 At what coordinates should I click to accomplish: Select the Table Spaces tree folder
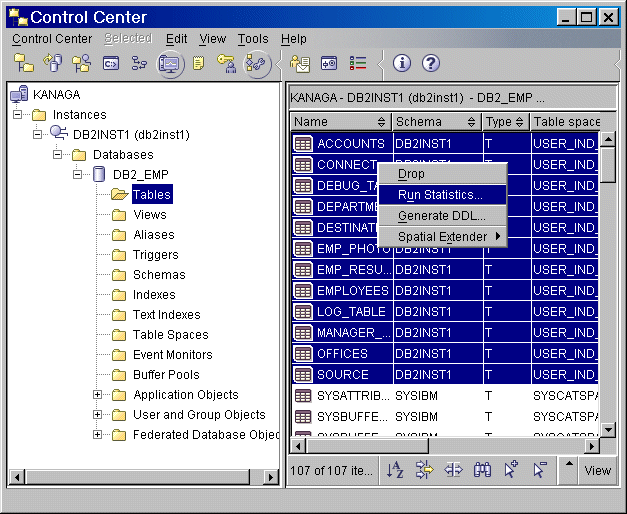point(170,335)
